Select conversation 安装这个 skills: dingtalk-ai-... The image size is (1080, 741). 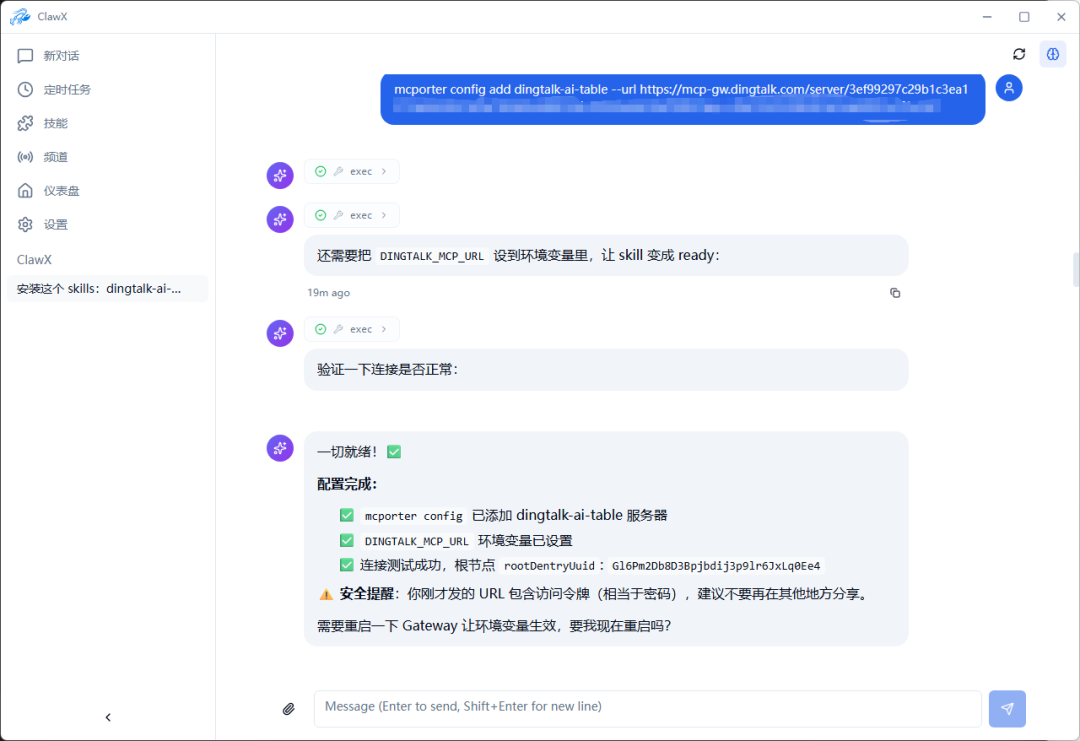(107, 289)
